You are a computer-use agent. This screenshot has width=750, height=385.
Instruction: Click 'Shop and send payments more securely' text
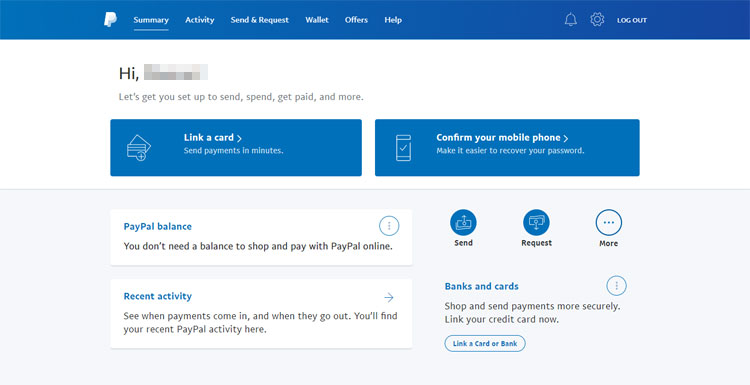pos(532,306)
